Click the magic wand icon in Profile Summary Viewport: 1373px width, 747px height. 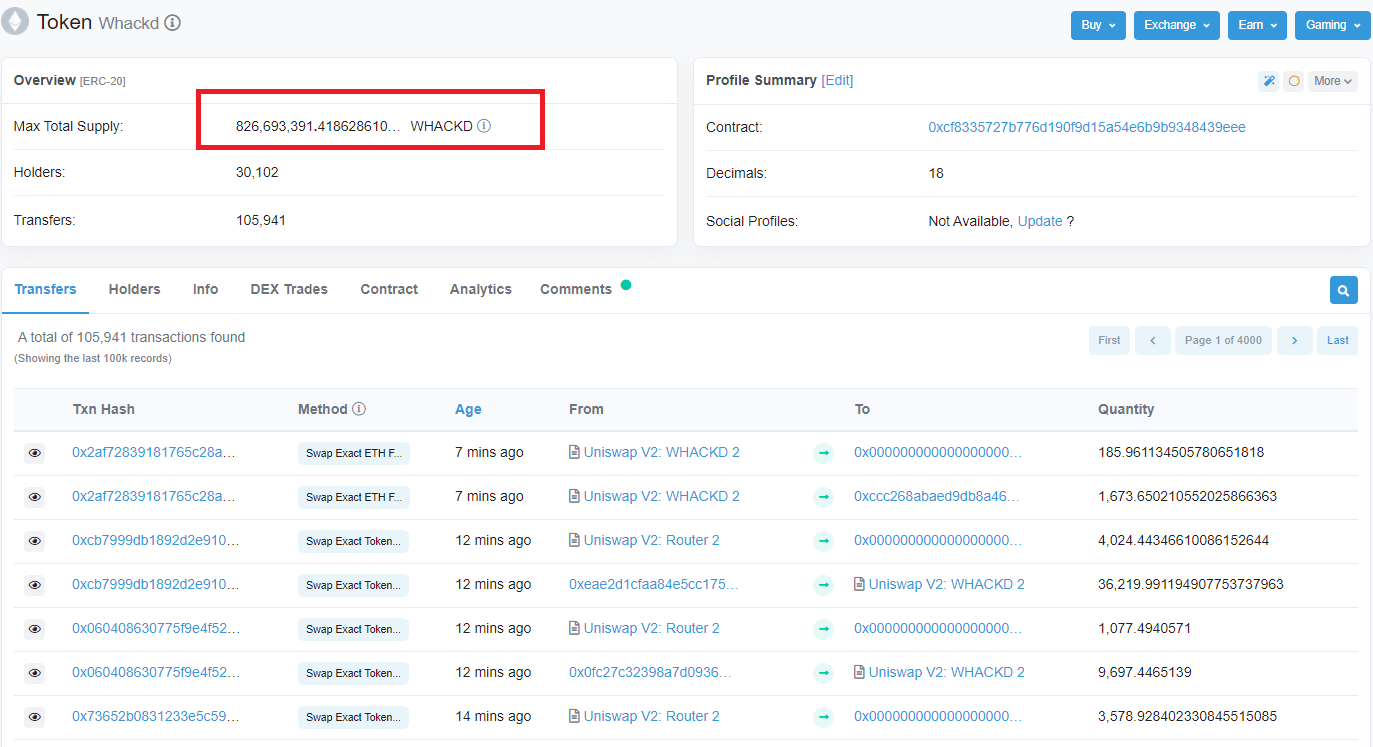pyautogui.click(x=1269, y=81)
